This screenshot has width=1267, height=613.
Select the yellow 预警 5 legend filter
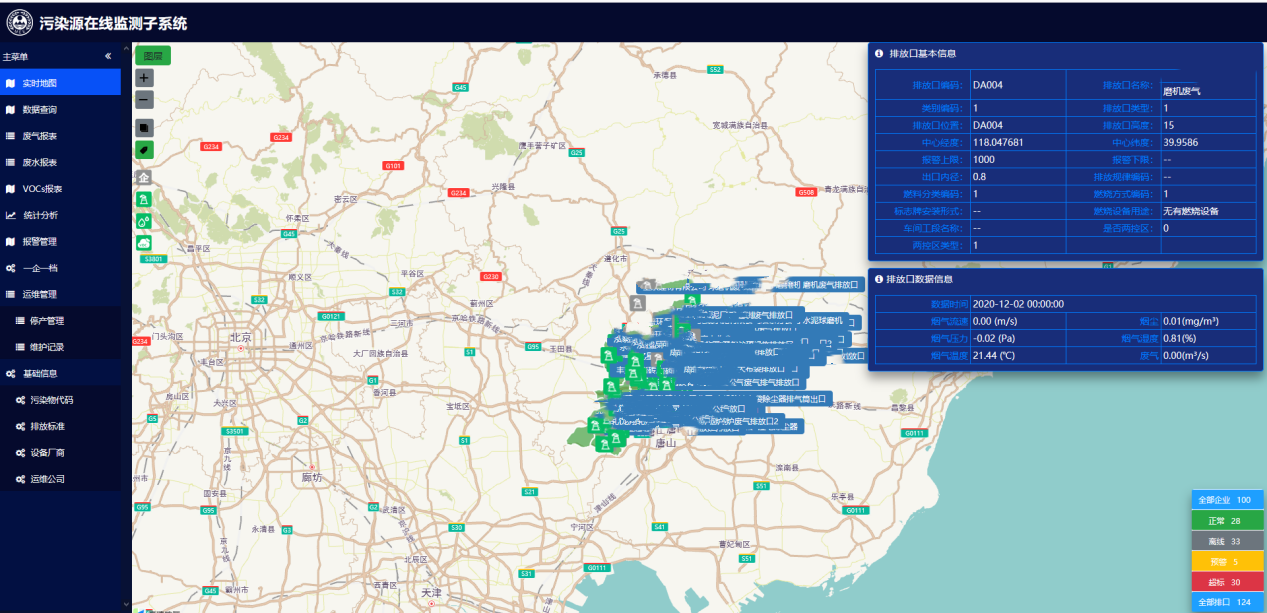[1227, 562]
